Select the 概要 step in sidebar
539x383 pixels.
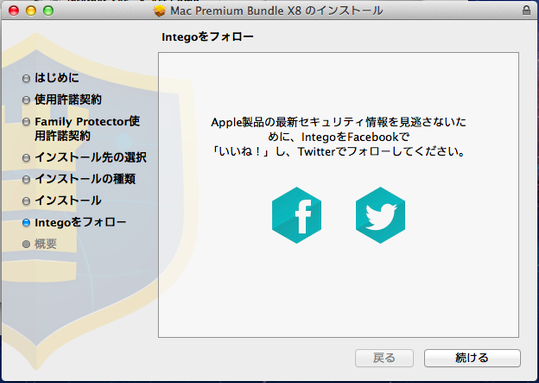click(45, 244)
